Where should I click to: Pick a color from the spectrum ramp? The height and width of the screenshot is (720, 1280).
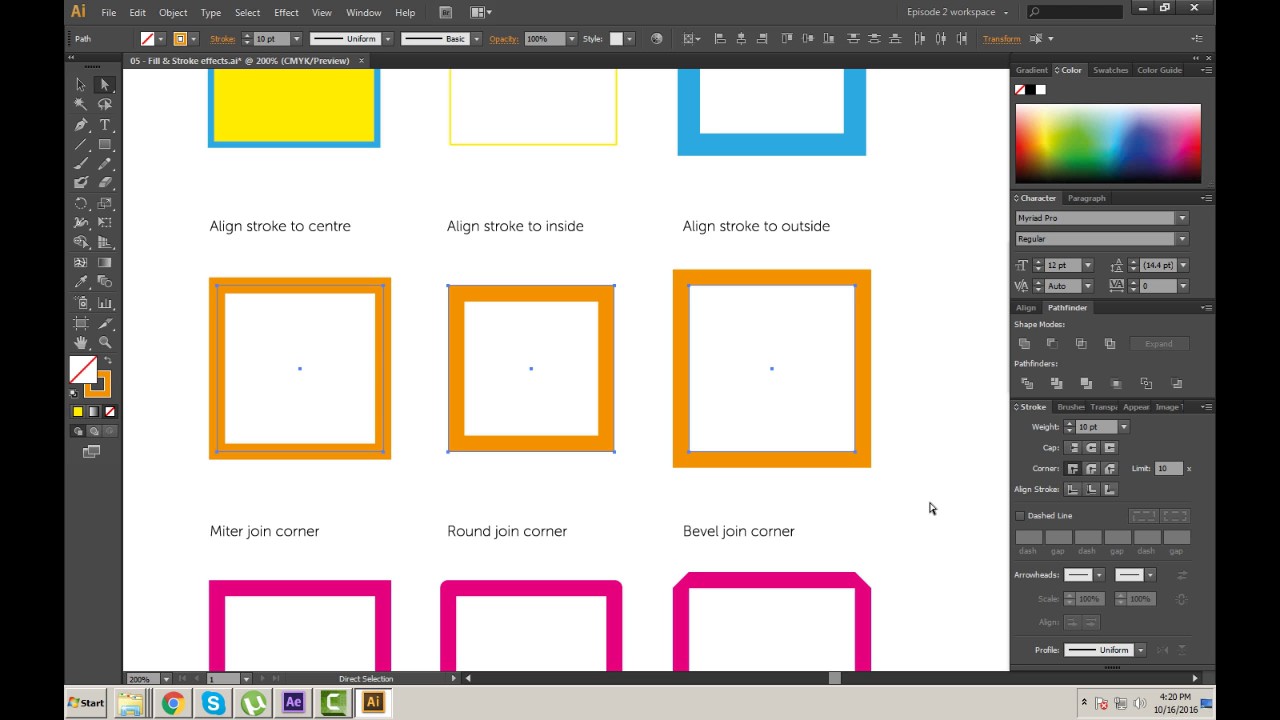(x=1108, y=143)
